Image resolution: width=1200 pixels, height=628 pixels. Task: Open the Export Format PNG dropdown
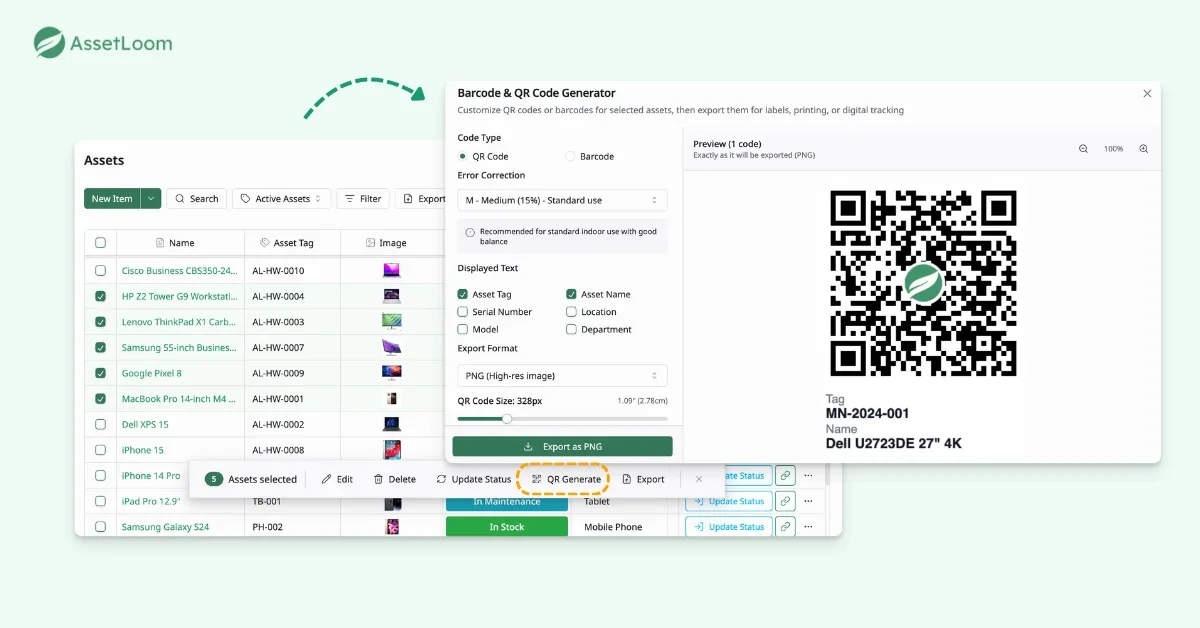(x=562, y=376)
